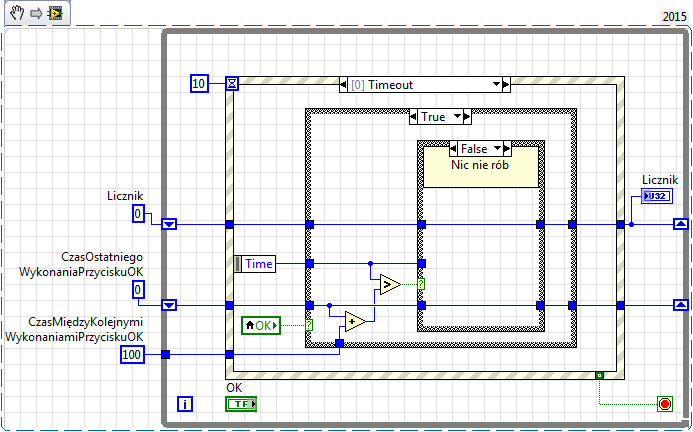693x432 pixels.
Task: Click the timeout constant 10
Action: 199,83
